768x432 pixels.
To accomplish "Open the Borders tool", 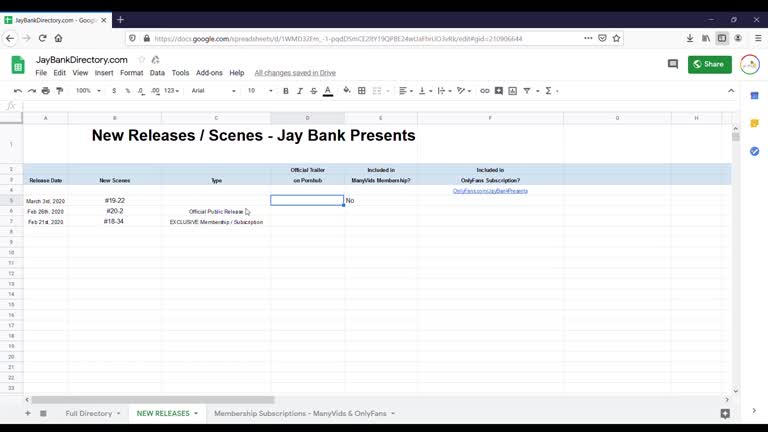I will tap(361, 91).
